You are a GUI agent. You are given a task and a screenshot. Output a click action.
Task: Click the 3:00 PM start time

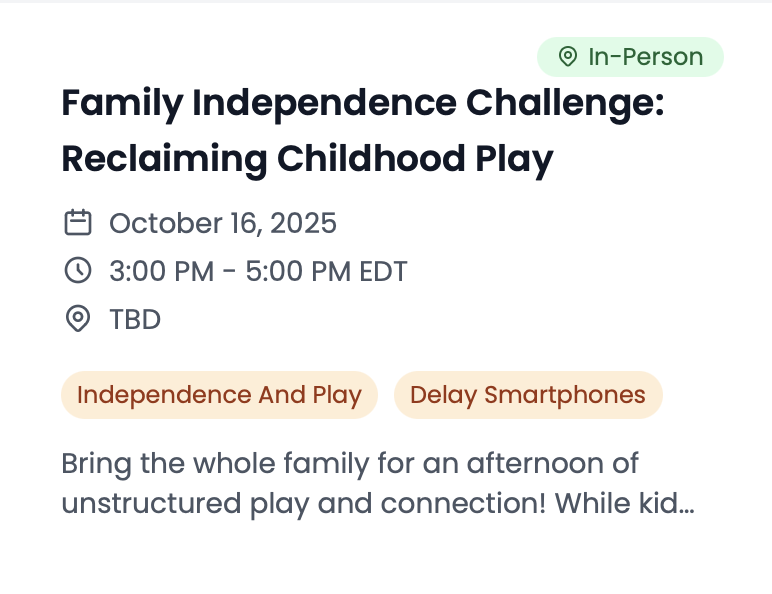coord(162,271)
